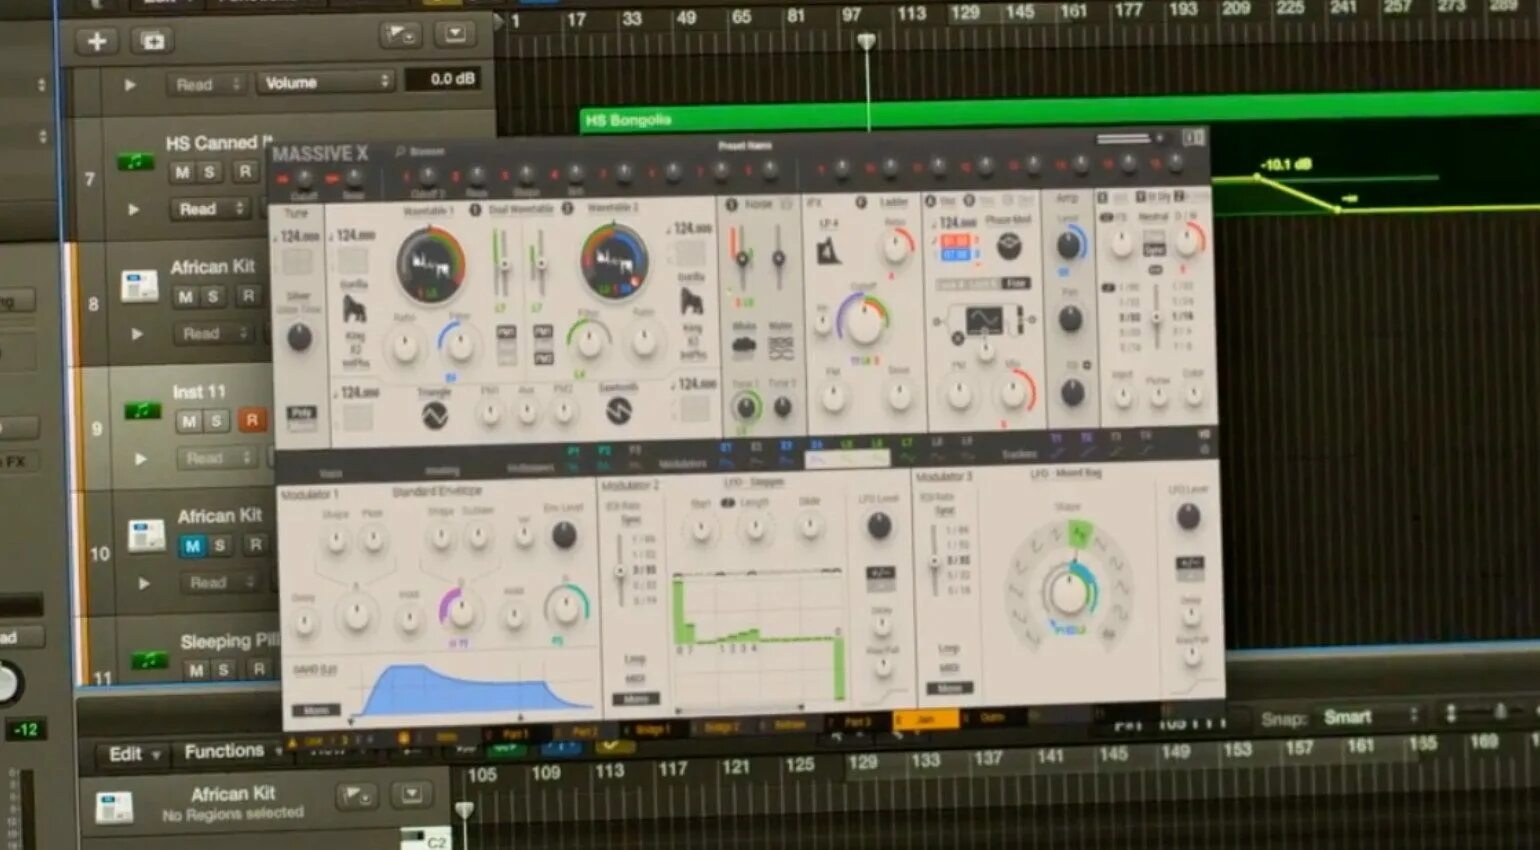Open the Read dropdown on African Kit track 8

pyautogui.click(x=213, y=333)
